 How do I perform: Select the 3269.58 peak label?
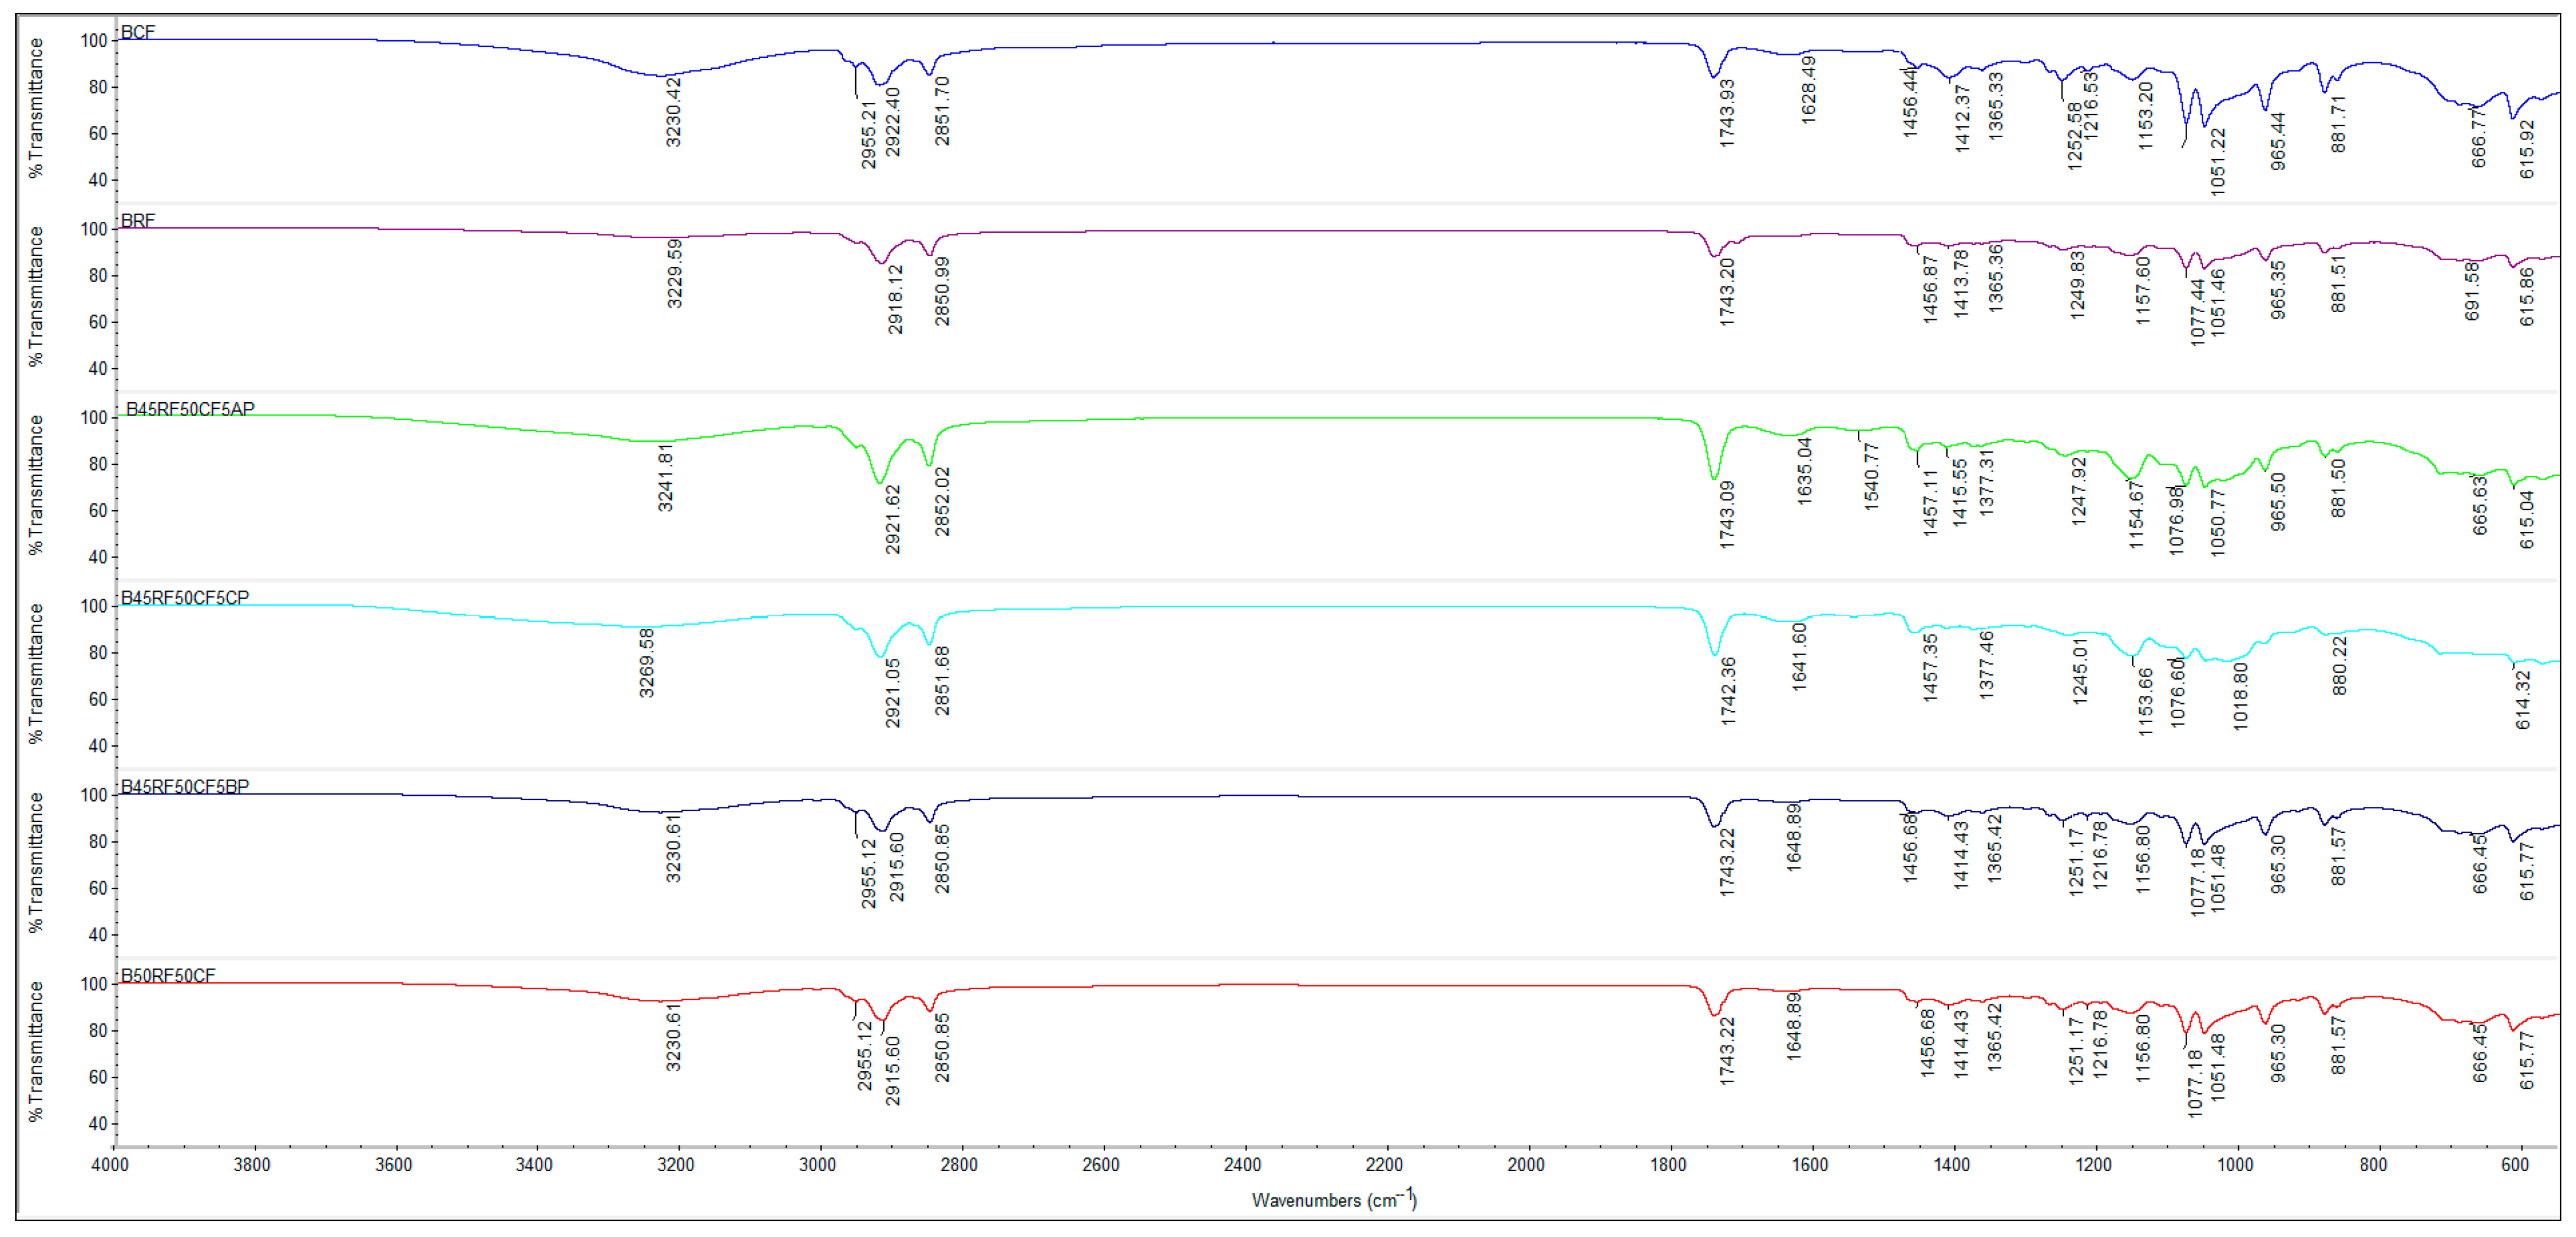pos(647,662)
